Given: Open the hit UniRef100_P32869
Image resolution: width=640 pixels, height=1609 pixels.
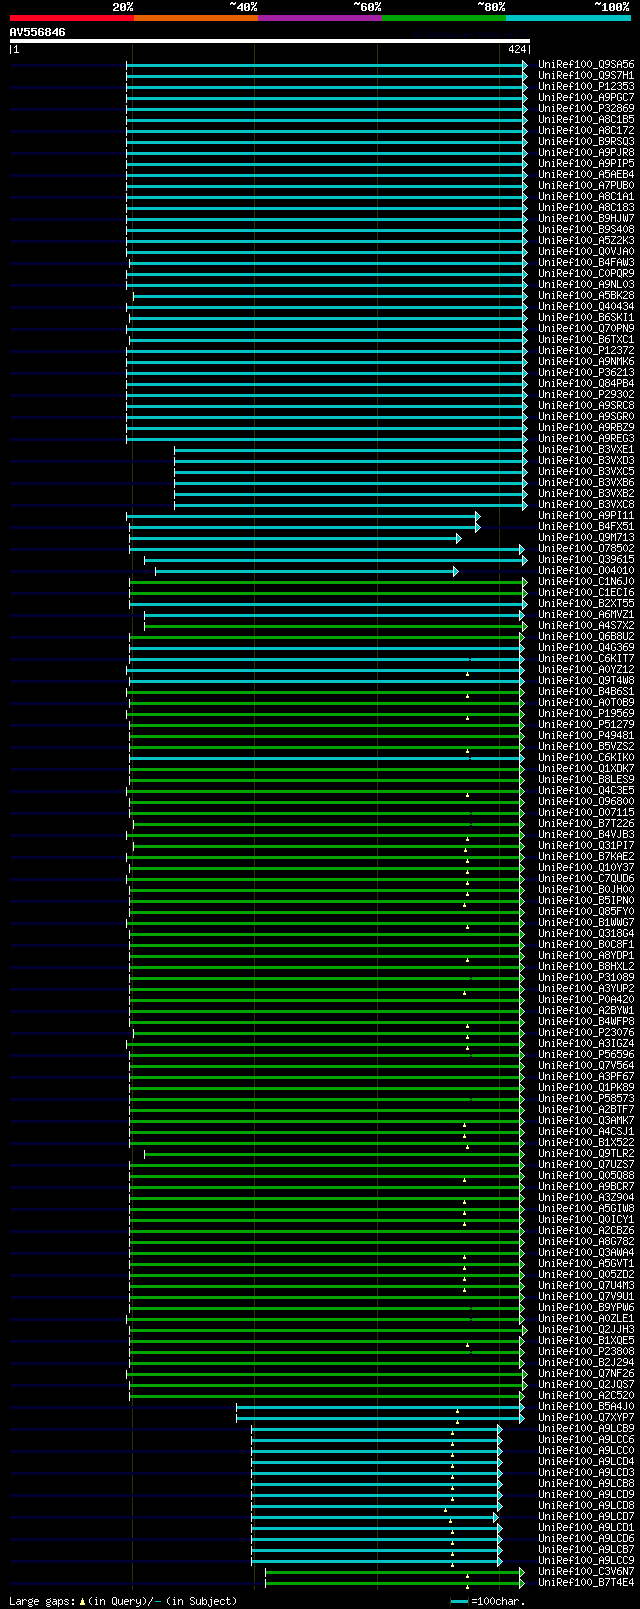Looking at the screenshot, I should coord(586,109).
